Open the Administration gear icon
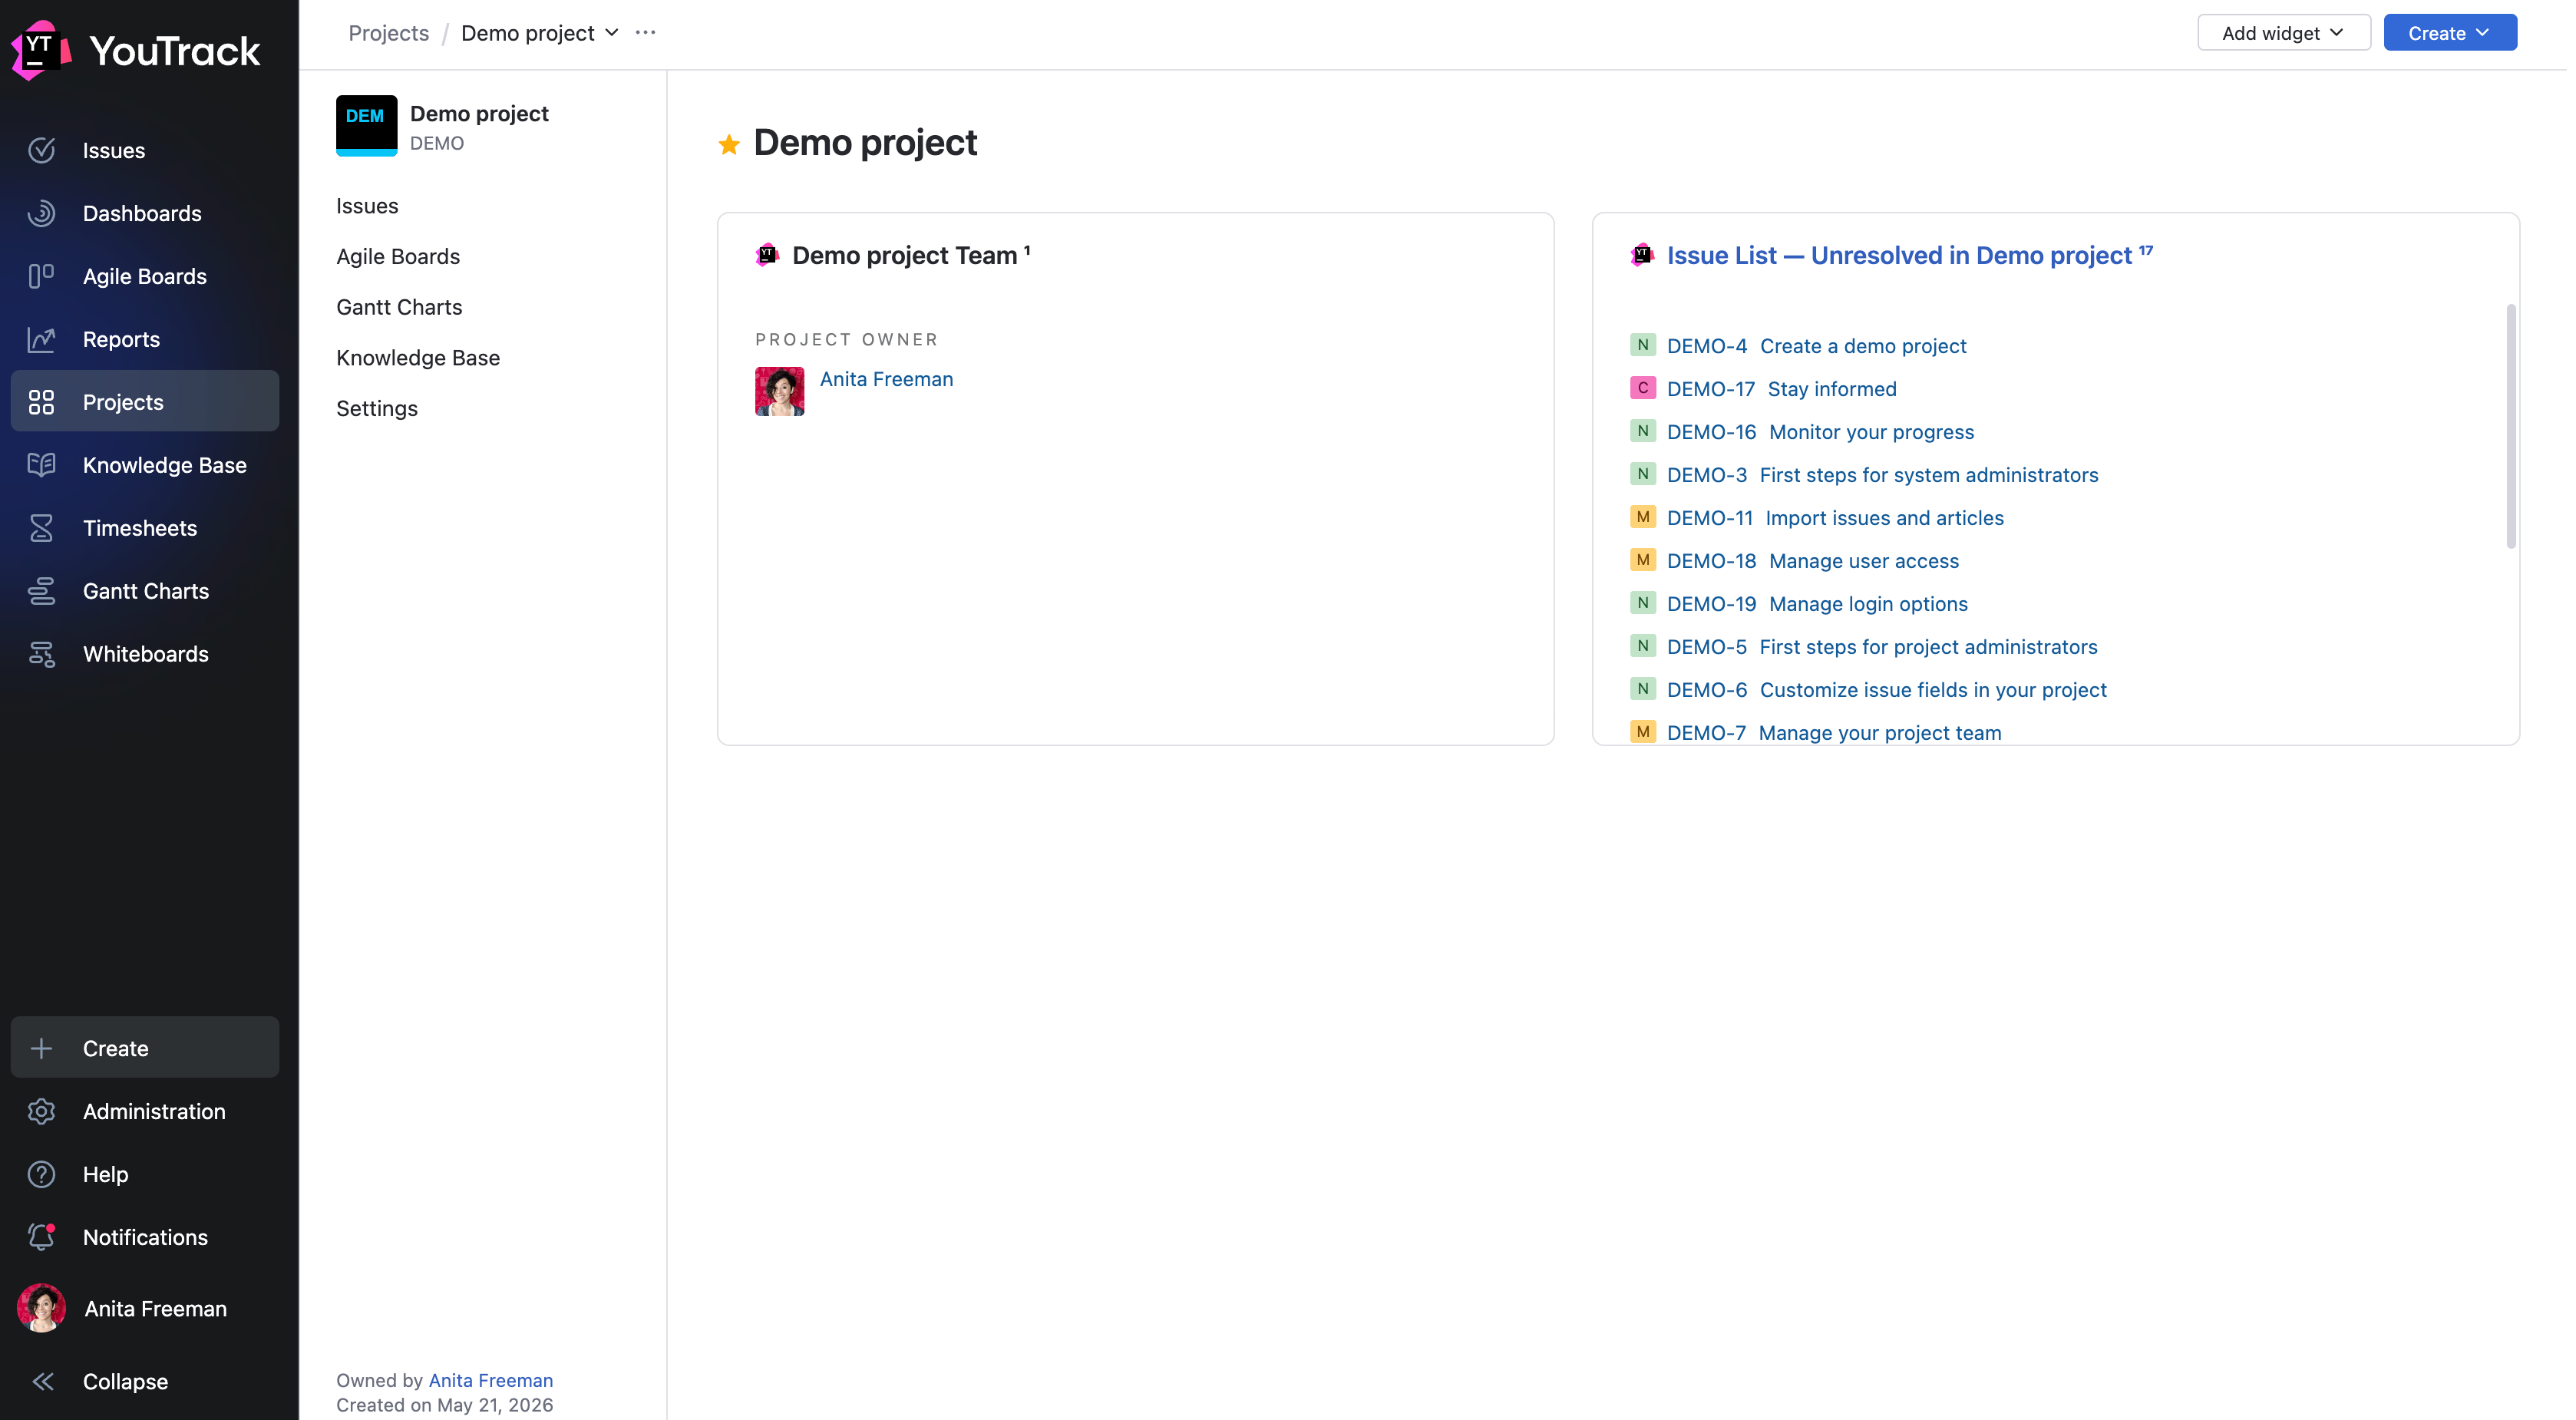Screen dimensions: 2576x1420 [41, 1111]
